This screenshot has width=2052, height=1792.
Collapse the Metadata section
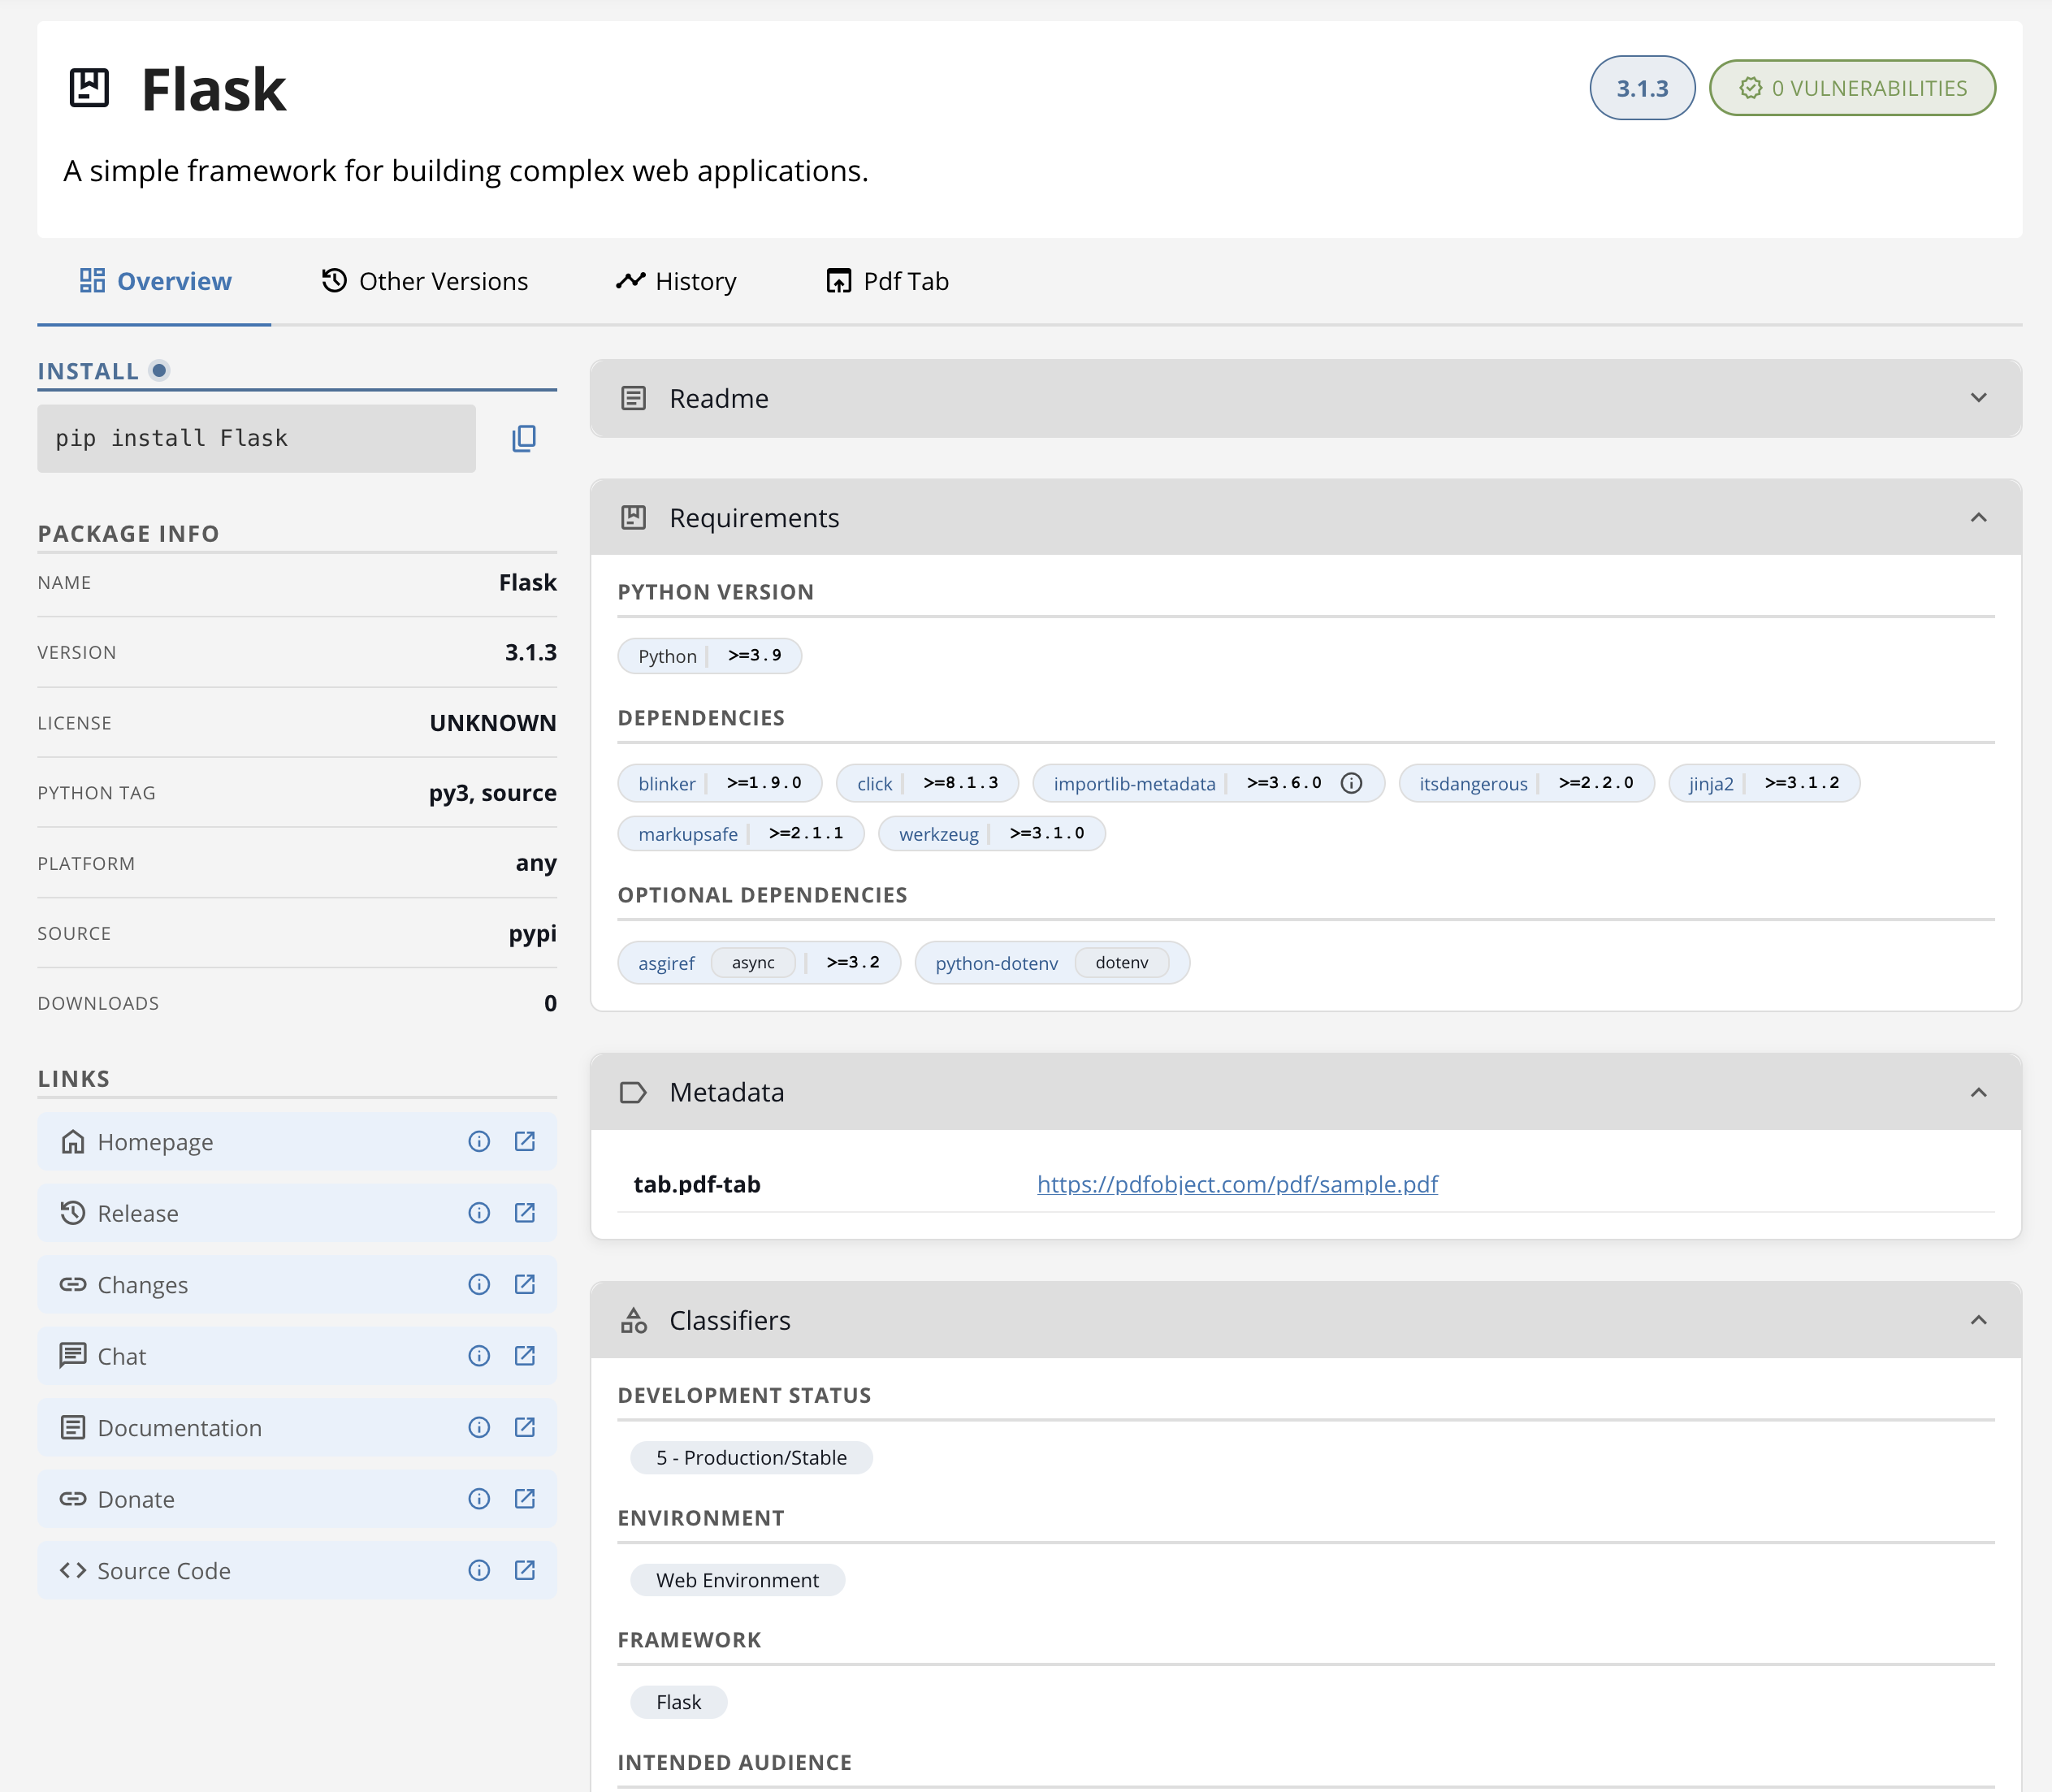pyautogui.click(x=1978, y=1092)
